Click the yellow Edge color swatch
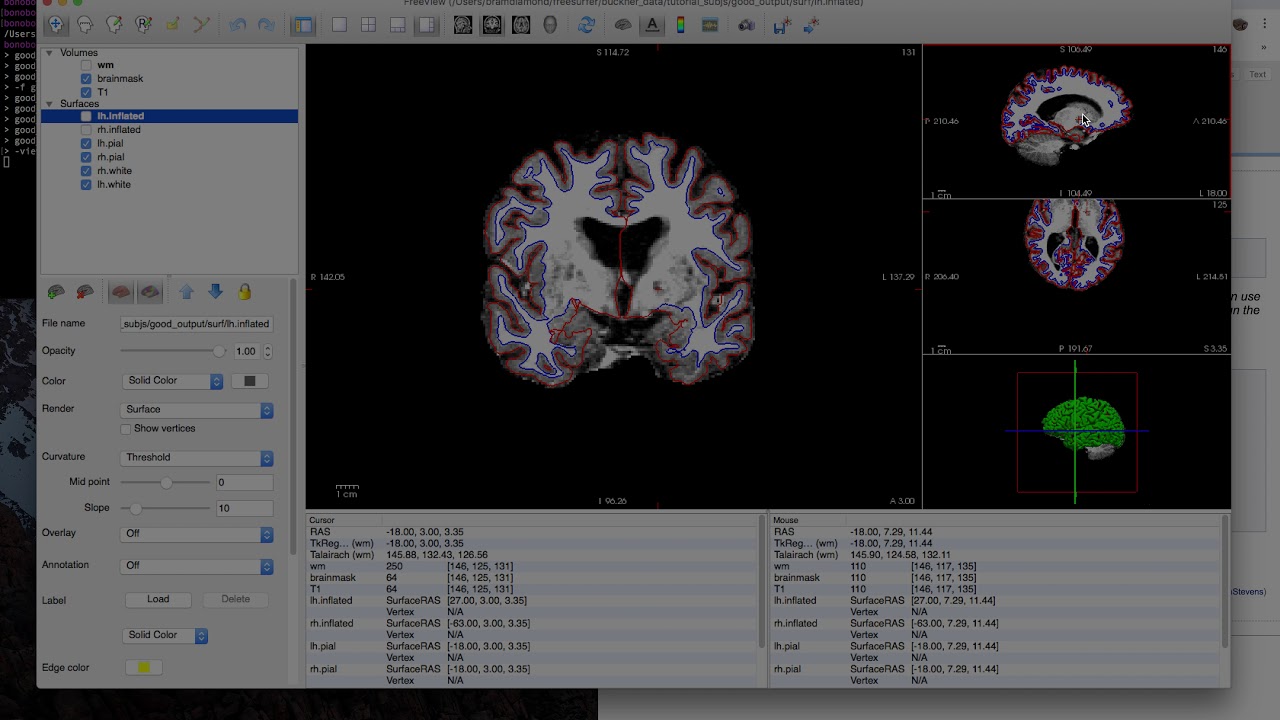This screenshot has height=720, width=1280. coord(144,668)
